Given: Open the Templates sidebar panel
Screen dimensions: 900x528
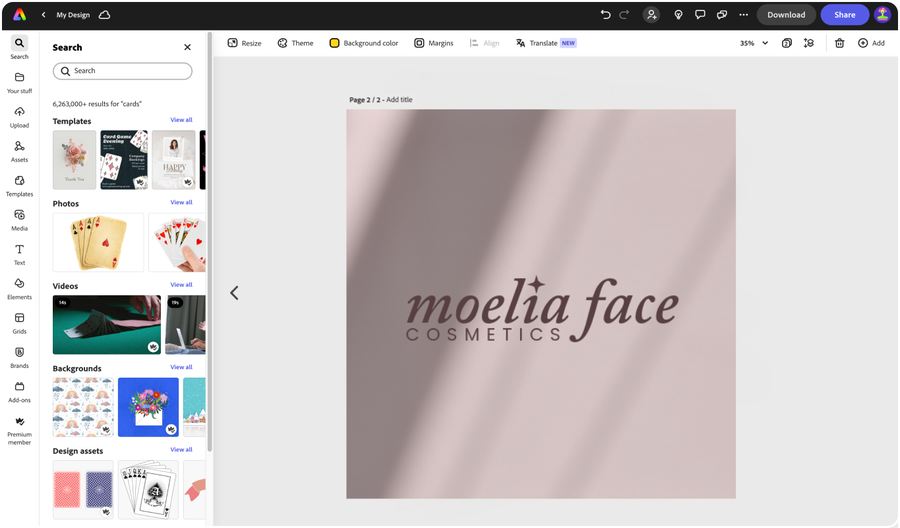Looking at the screenshot, I should point(19,186).
